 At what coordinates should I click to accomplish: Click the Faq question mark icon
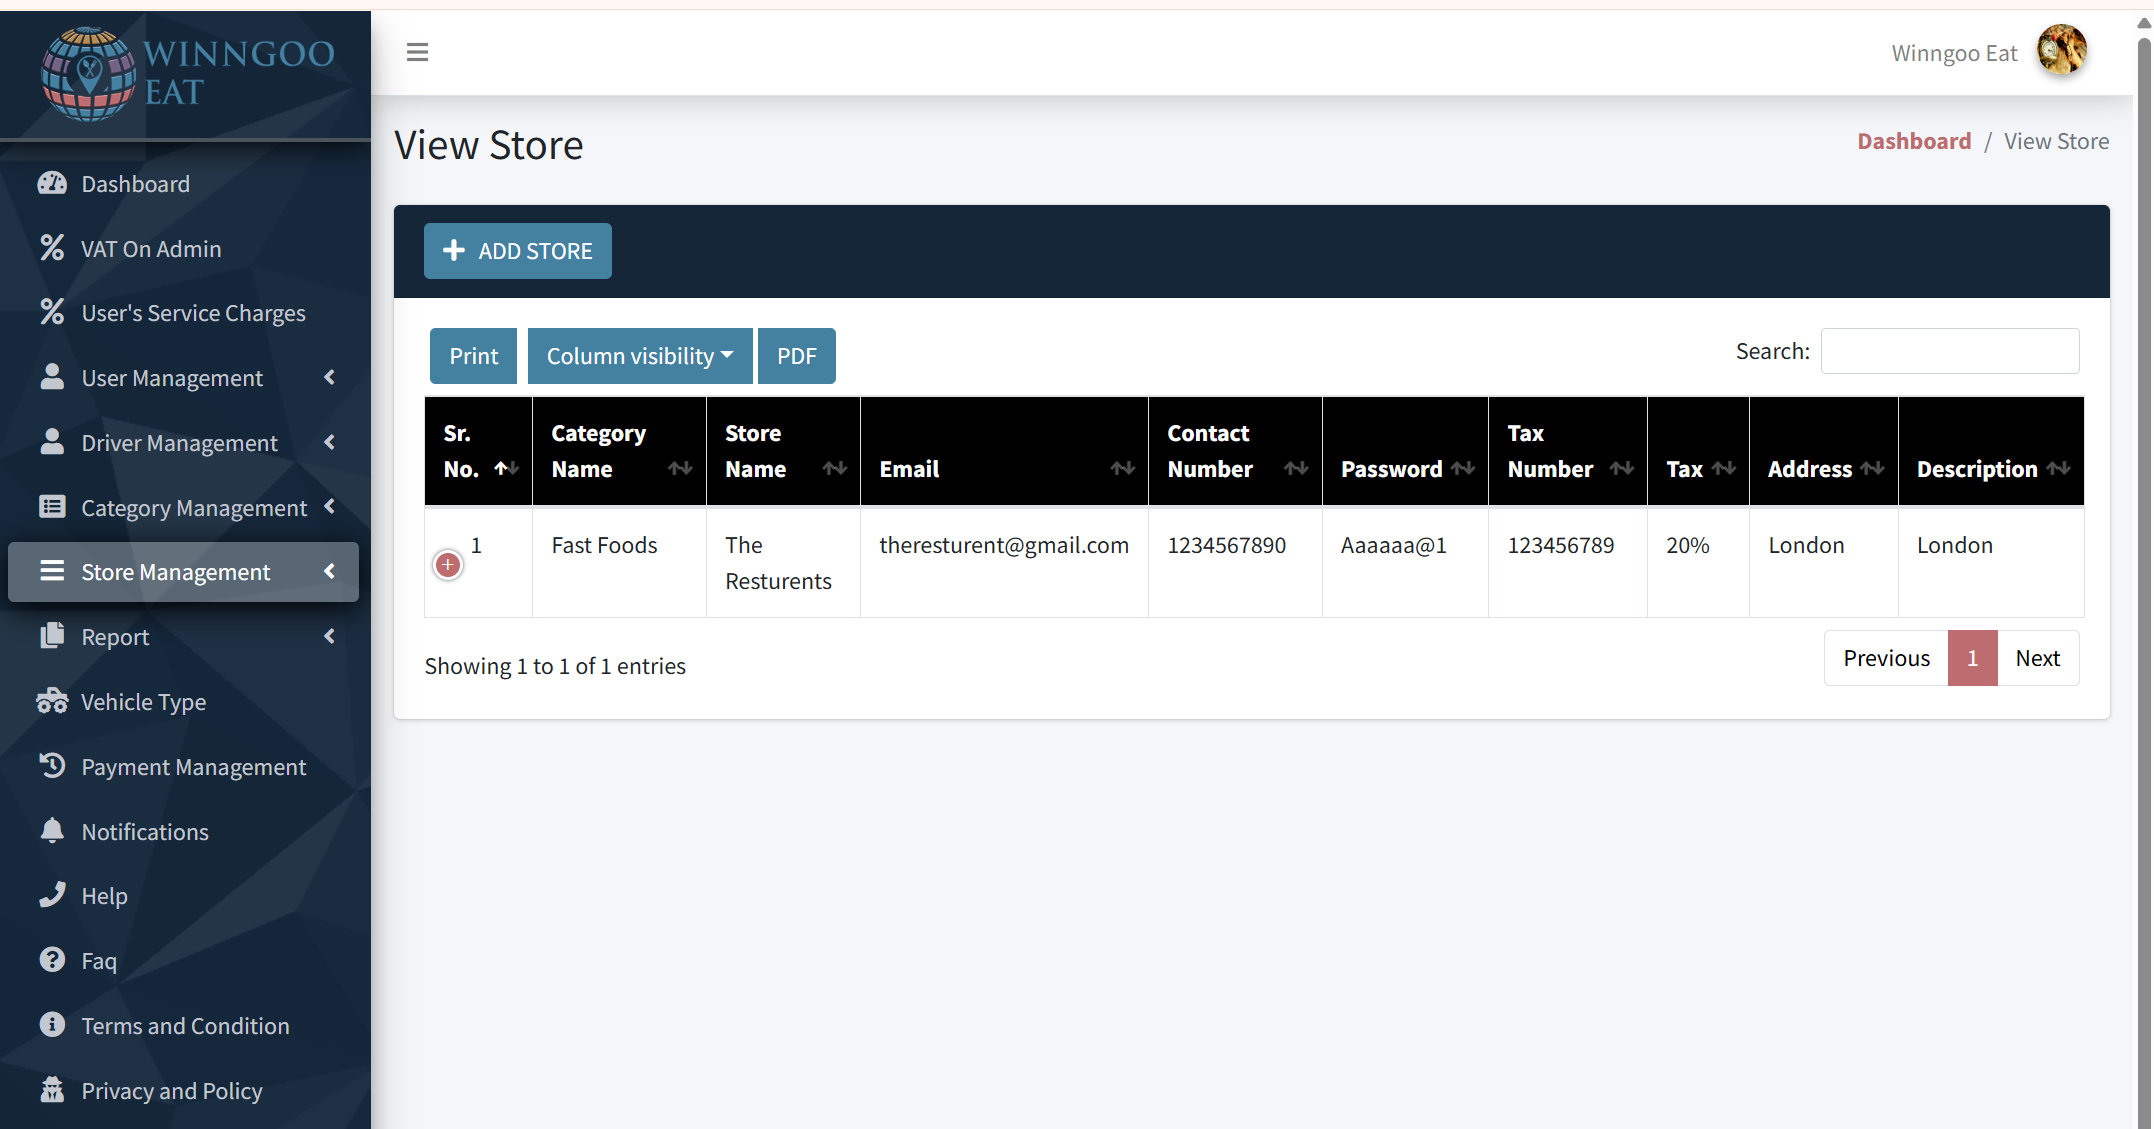click(52, 960)
